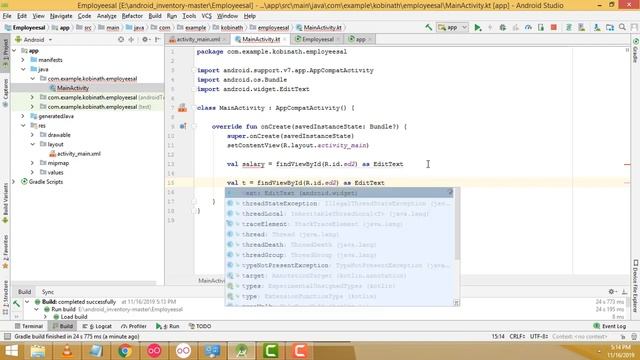Image resolution: width=640 pixels, height=360 pixels.
Task: Open the app run configuration dropdown
Action: tap(452, 27)
